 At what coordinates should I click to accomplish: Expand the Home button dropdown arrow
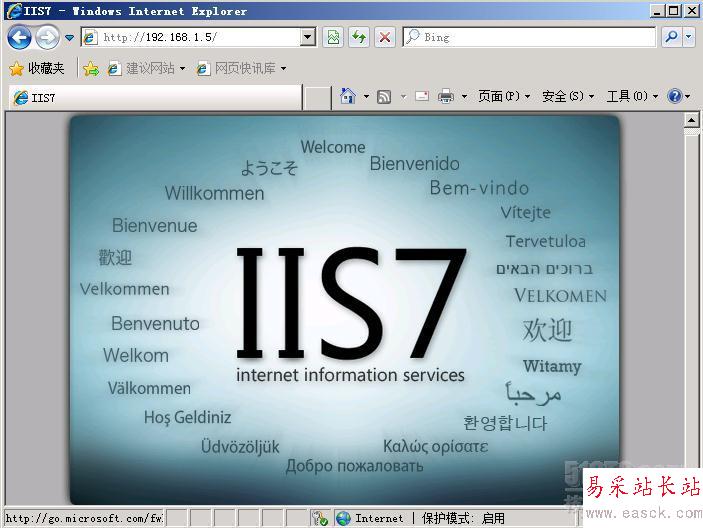[x=366, y=96]
